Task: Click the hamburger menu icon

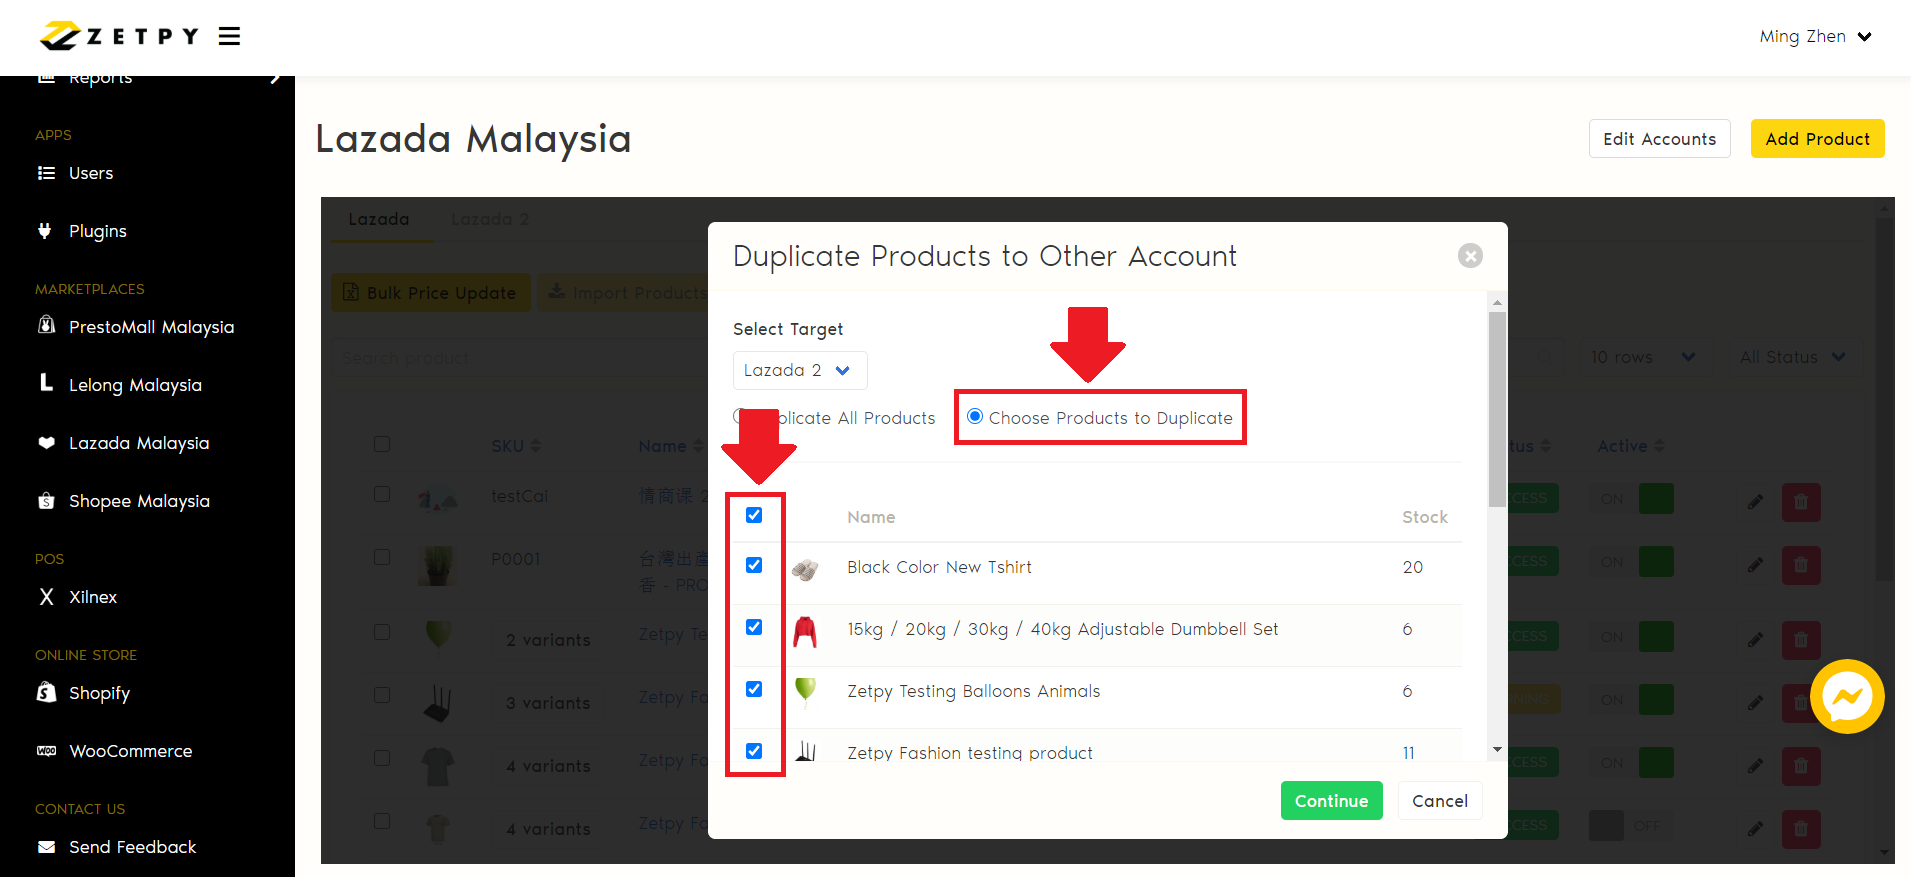Action: click(229, 37)
